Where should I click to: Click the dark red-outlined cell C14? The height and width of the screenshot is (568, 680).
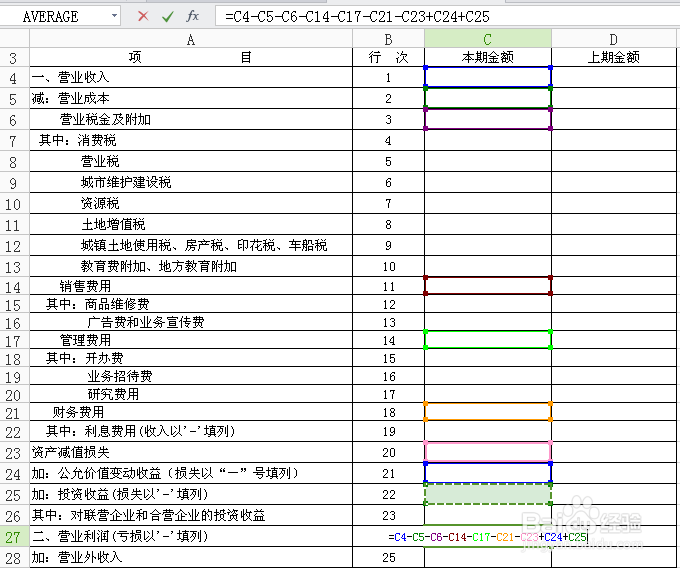[488, 286]
